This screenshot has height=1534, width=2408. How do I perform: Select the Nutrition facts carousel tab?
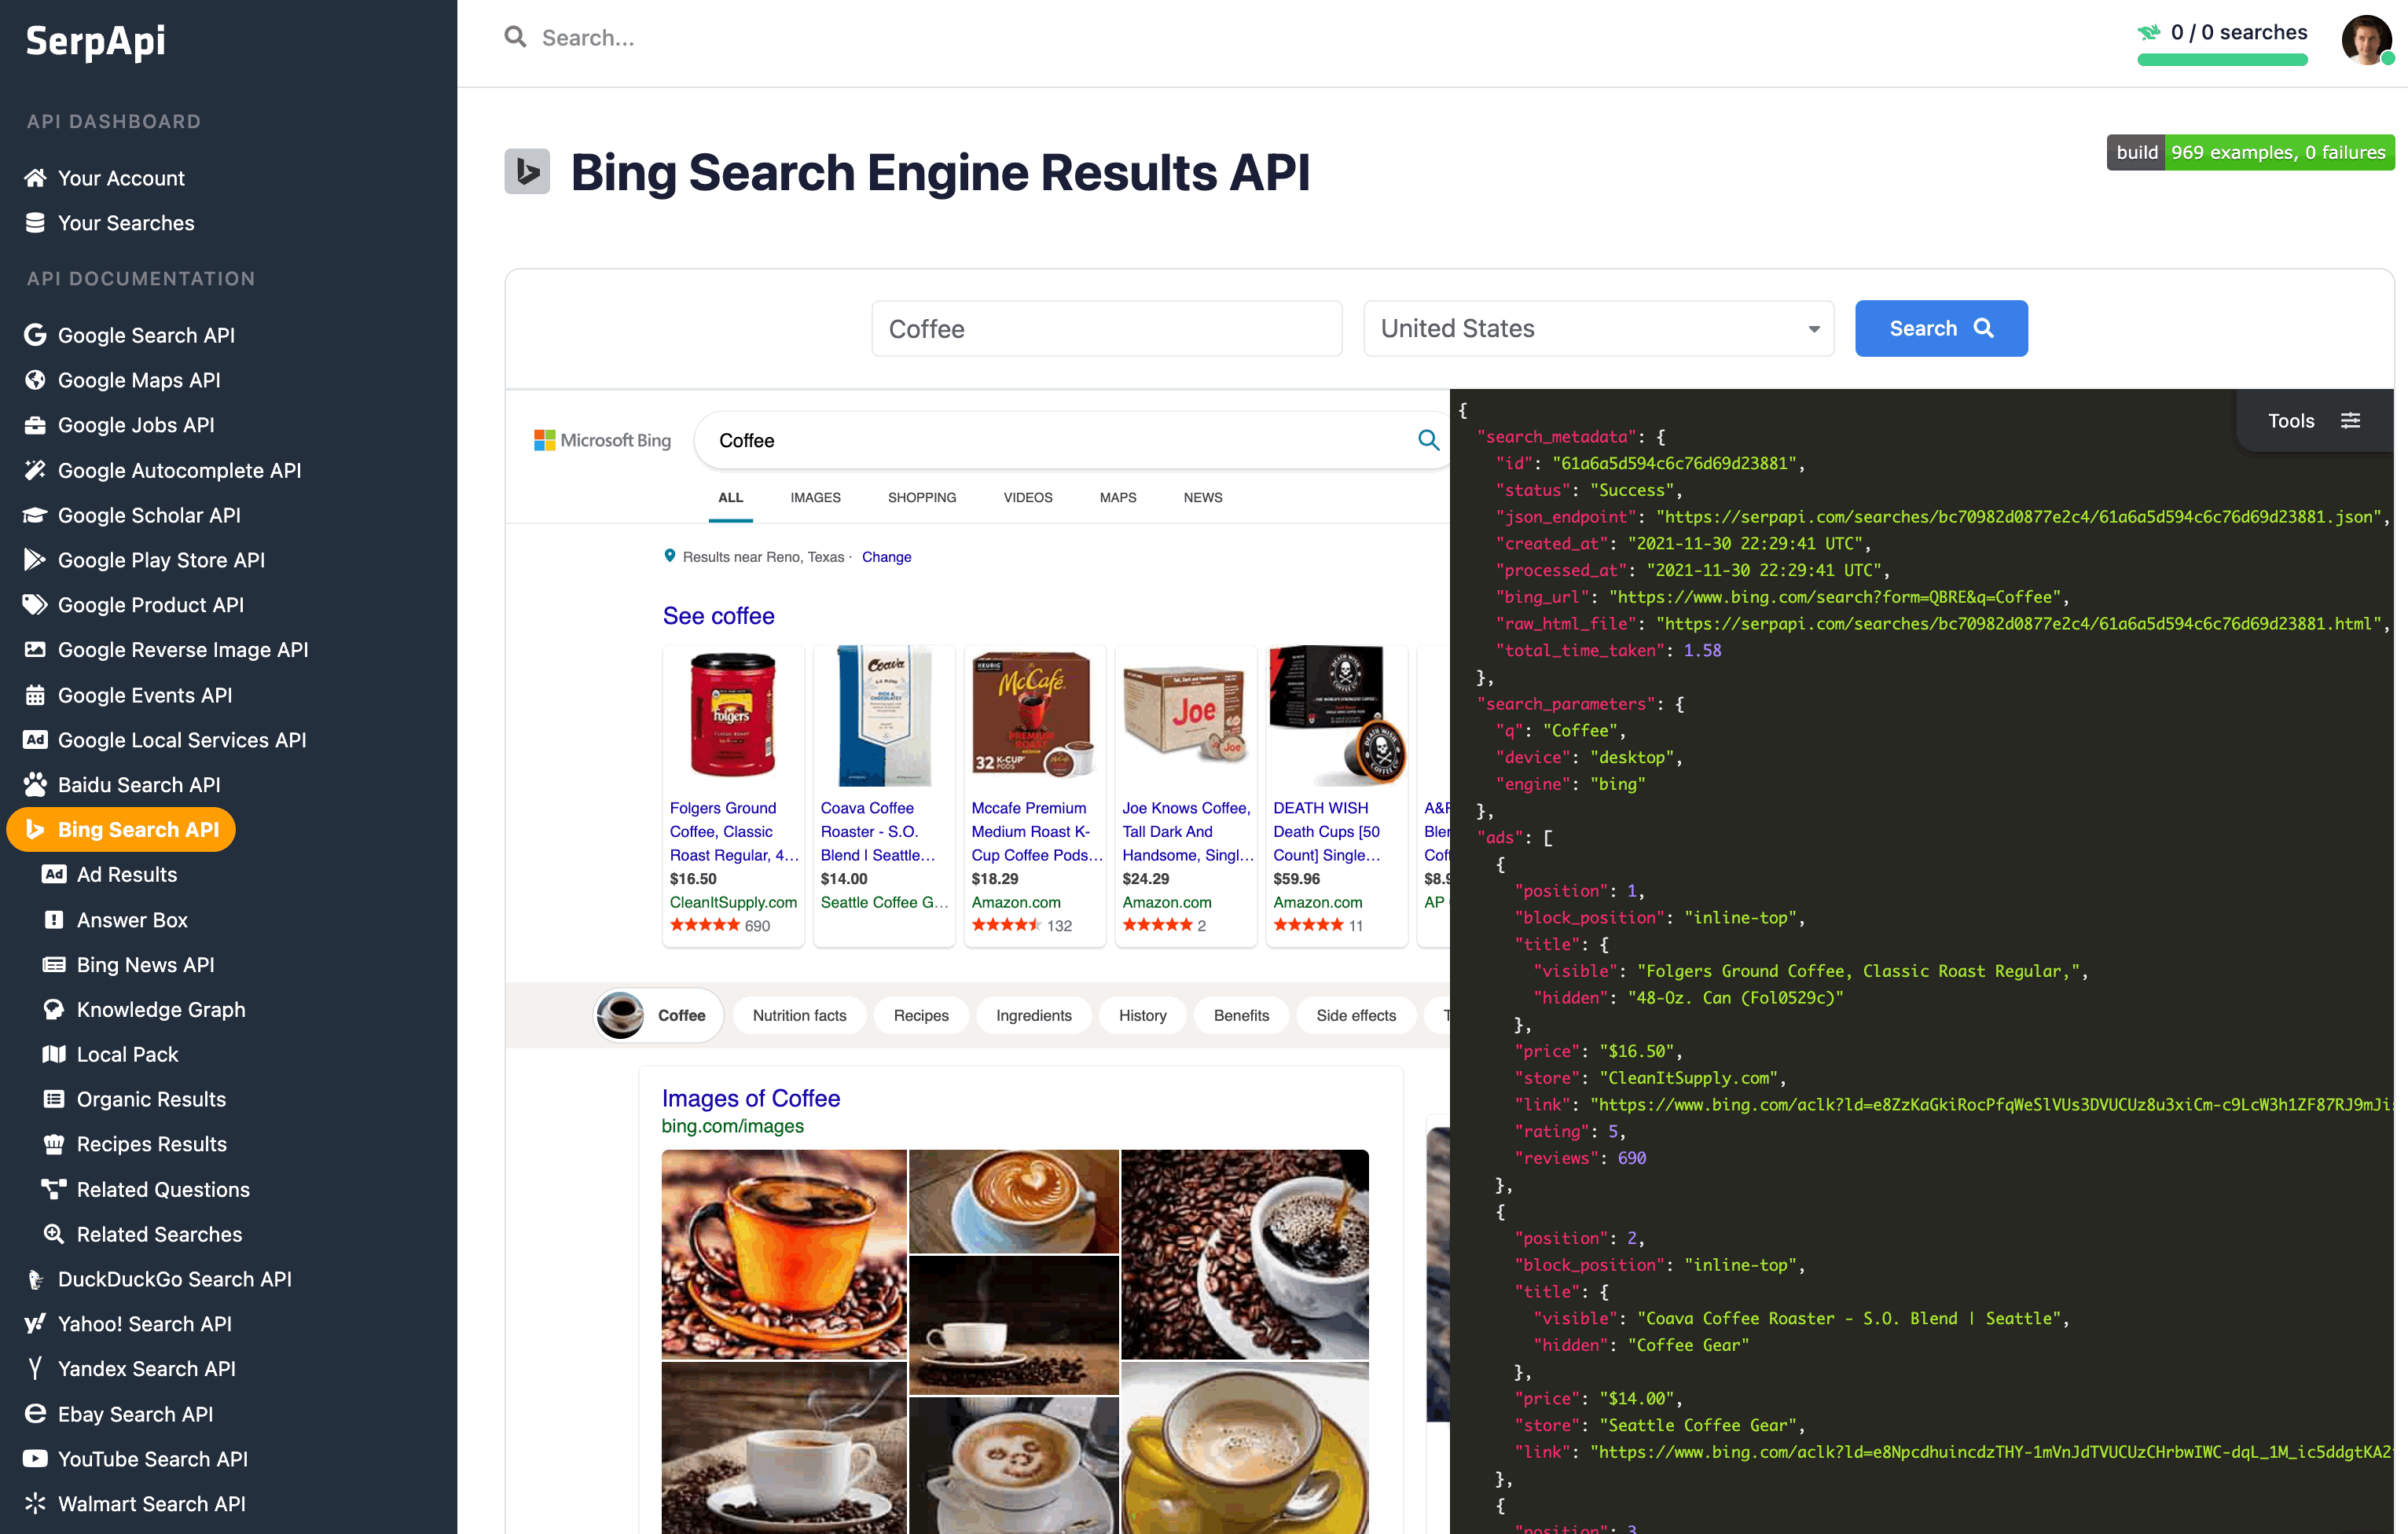[799, 1015]
